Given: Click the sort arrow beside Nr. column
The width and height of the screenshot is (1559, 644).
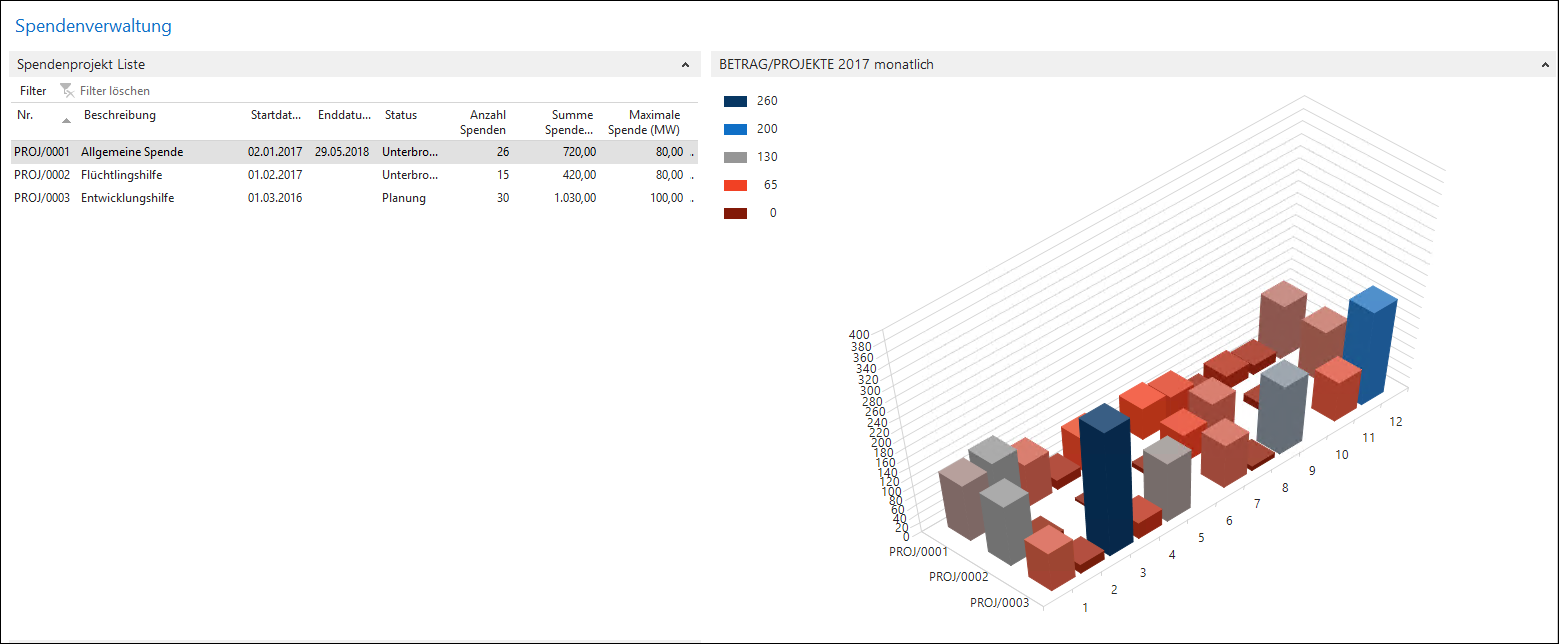Looking at the screenshot, I should (x=66, y=121).
